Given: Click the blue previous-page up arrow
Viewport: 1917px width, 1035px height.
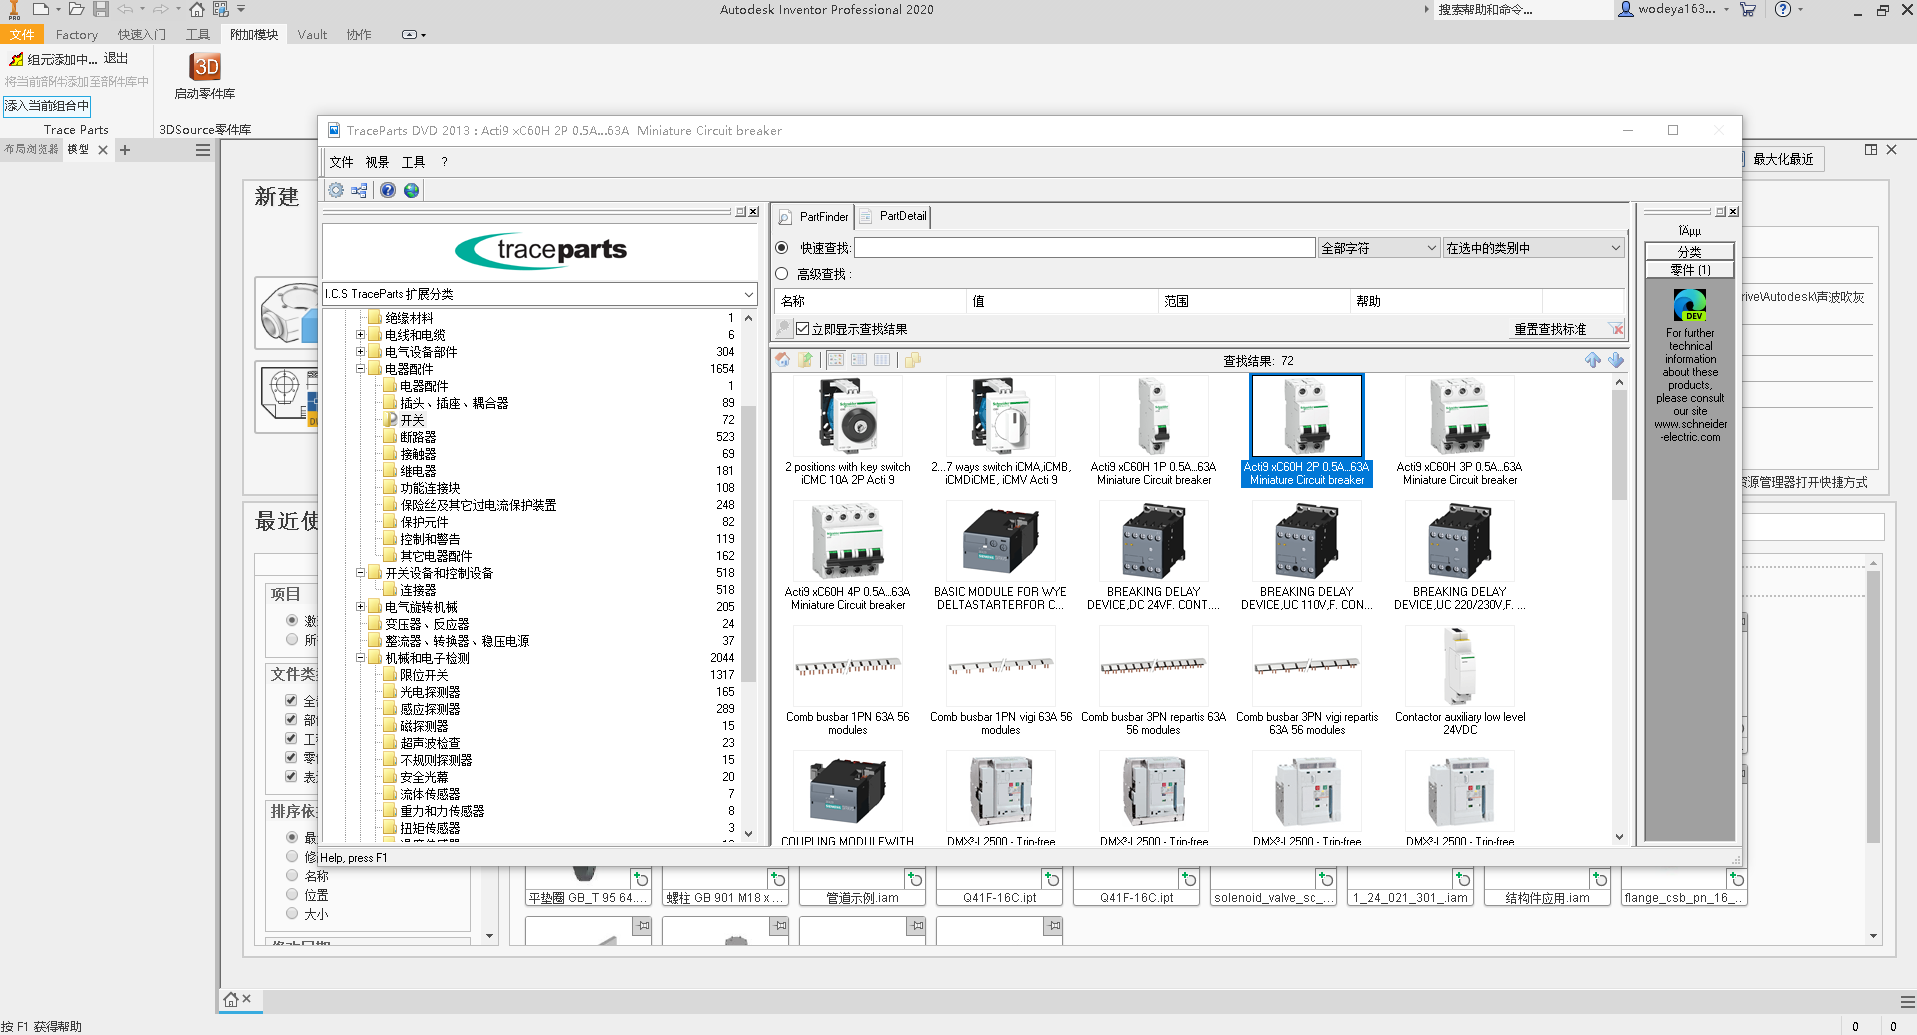Looking at the screenshot, I should 1593,360.
